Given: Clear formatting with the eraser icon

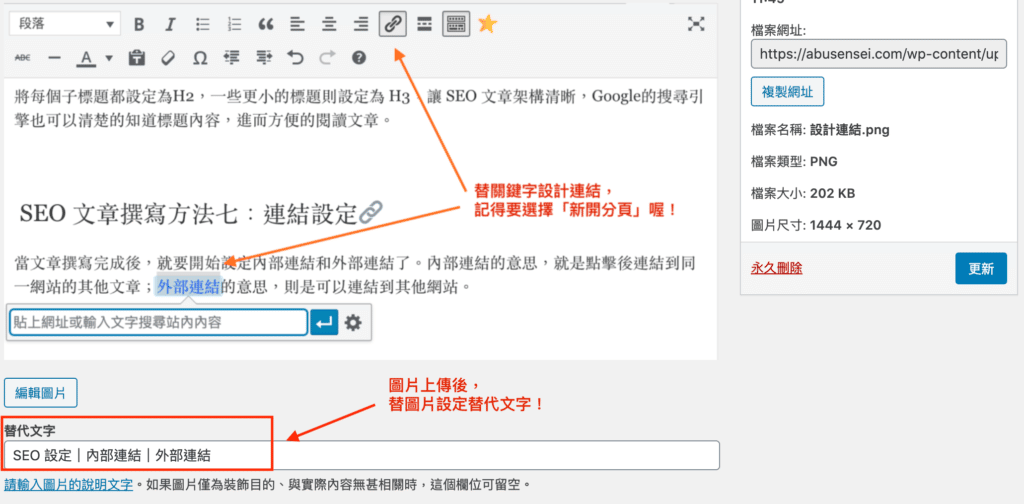Looking at the screenshot, I should pos(168,58).
